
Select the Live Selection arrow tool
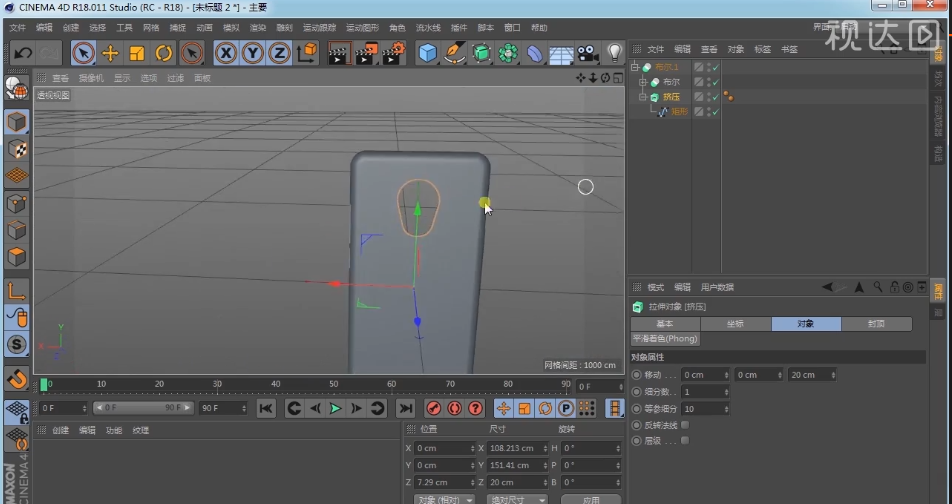pyautogui.click(x=83, y=53)
